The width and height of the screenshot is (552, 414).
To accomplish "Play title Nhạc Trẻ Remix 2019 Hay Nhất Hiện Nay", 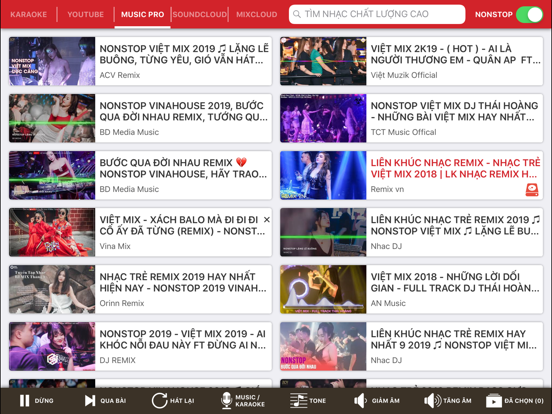I will pos(183,282).
